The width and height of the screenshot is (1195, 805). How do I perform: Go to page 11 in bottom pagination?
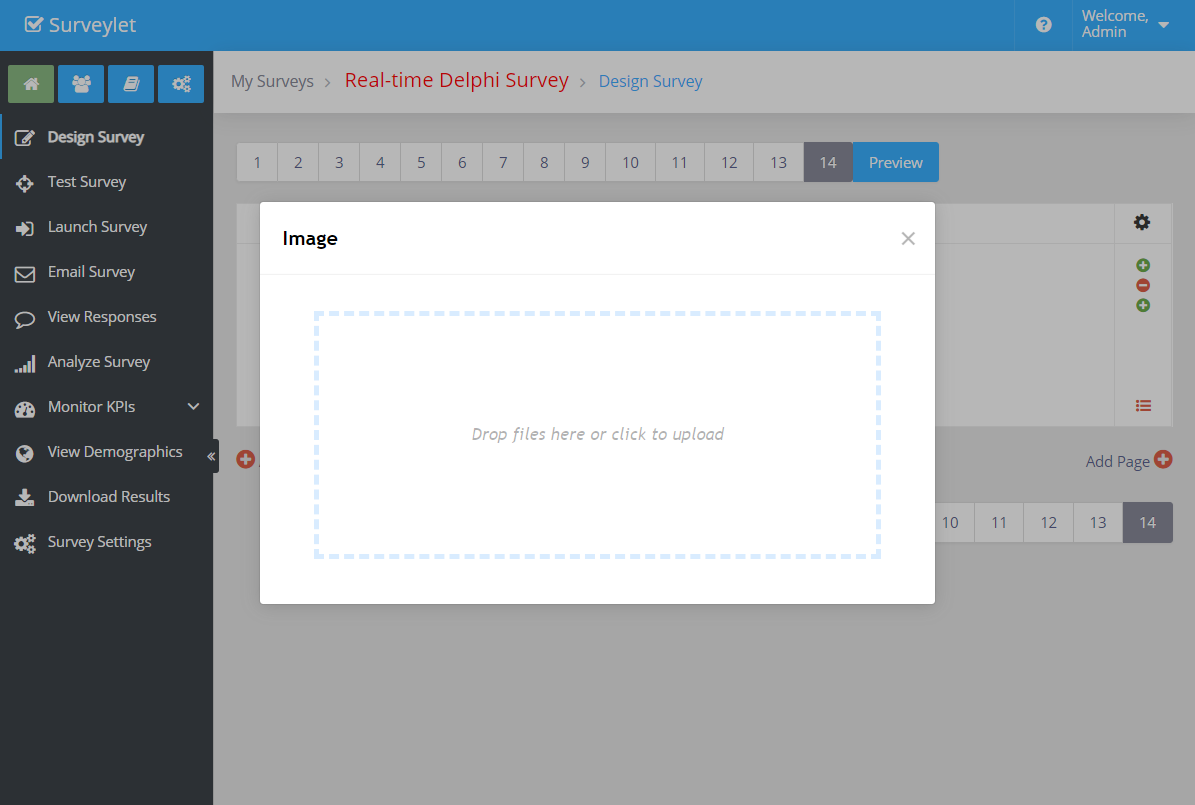click(999, 523)
